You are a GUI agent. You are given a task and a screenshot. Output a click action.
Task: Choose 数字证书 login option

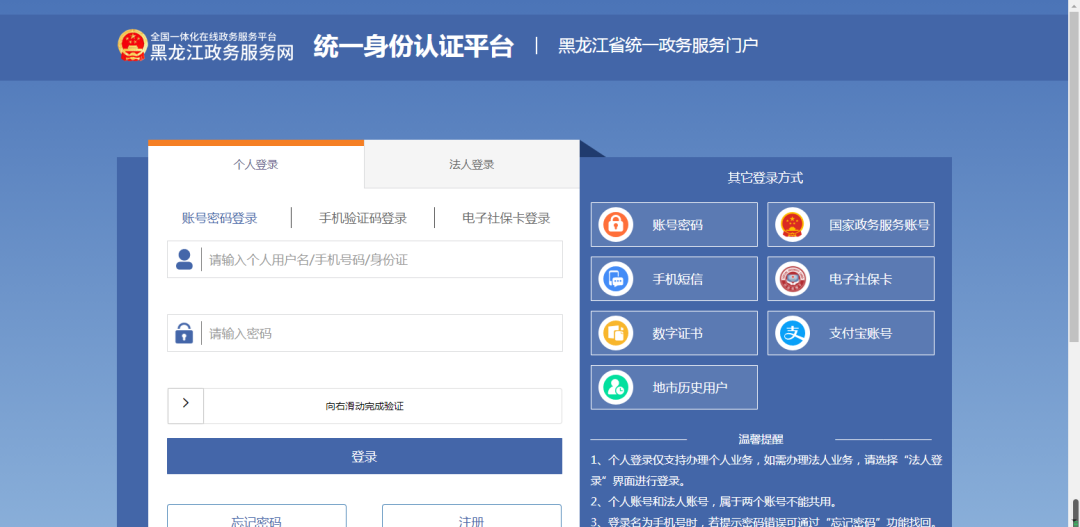[674, 333]
